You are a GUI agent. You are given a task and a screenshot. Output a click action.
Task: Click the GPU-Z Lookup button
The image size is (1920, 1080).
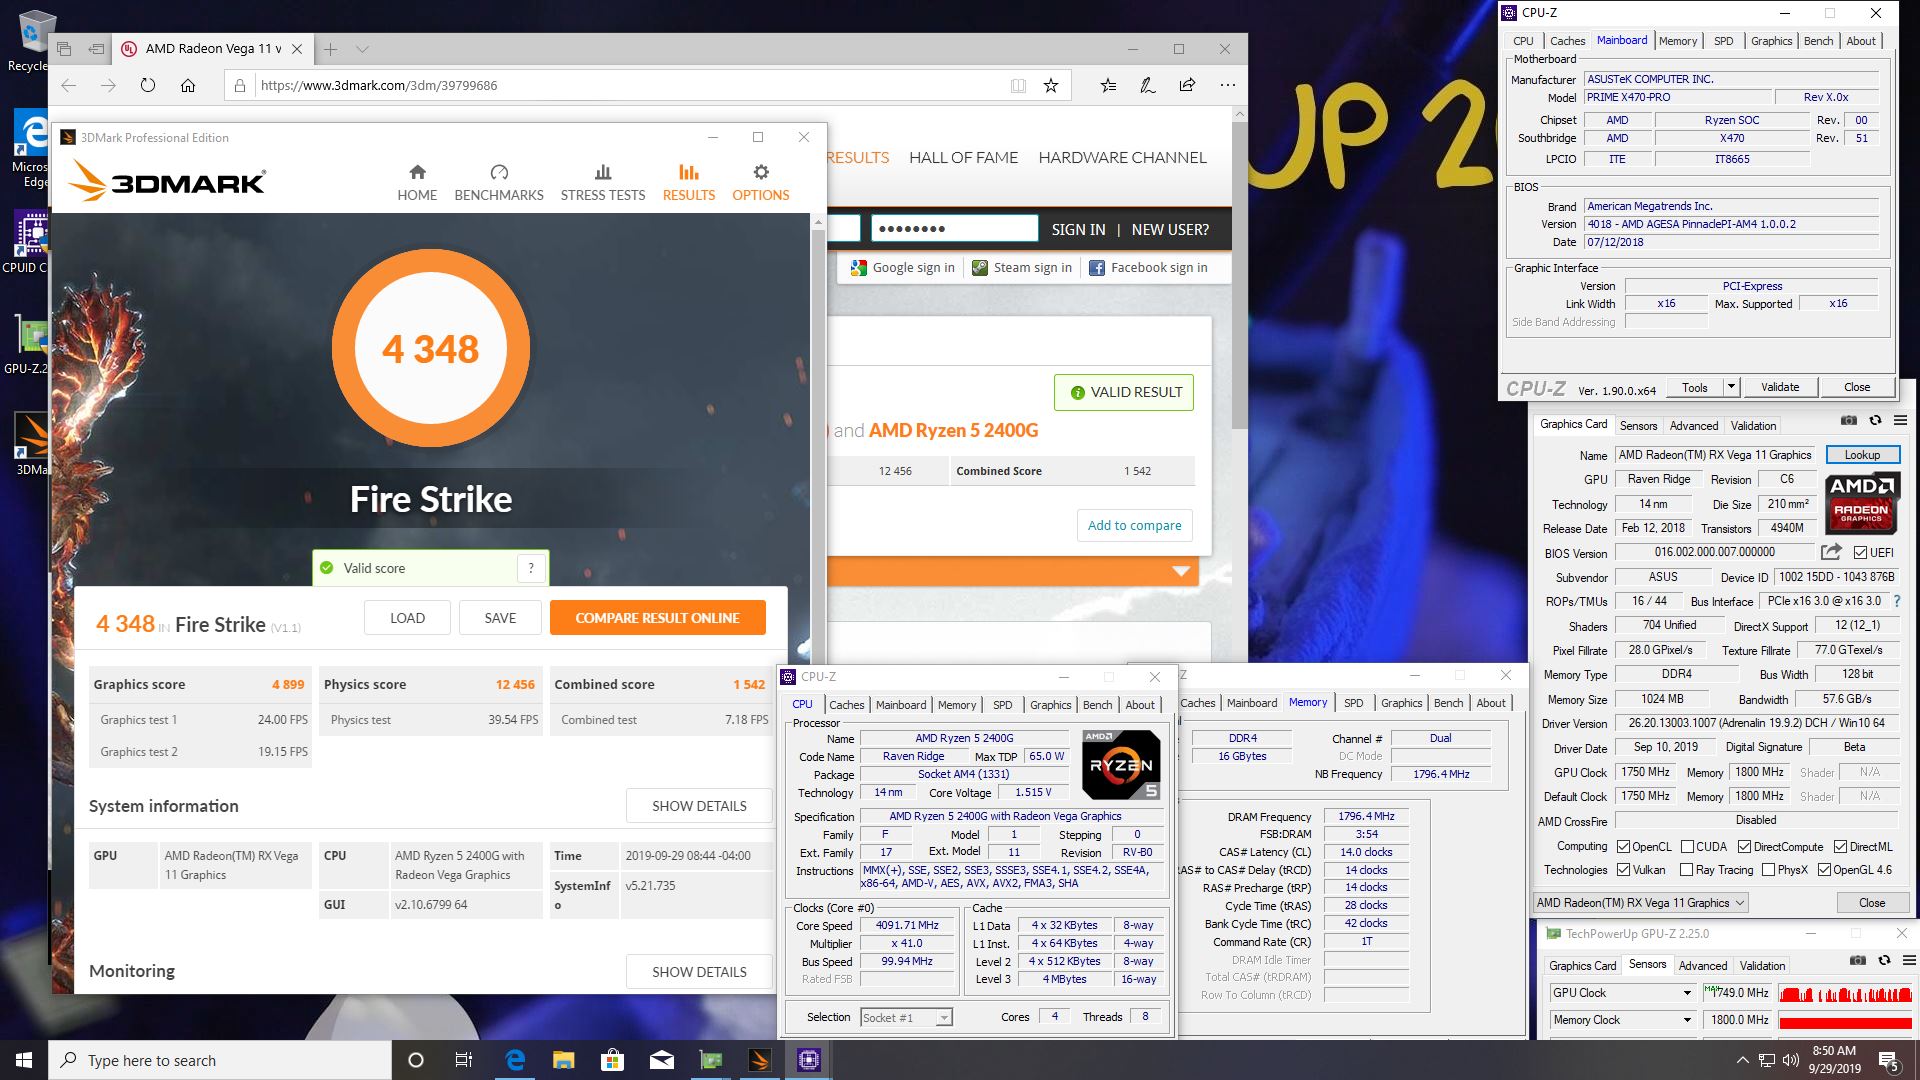coord(1862,455)
